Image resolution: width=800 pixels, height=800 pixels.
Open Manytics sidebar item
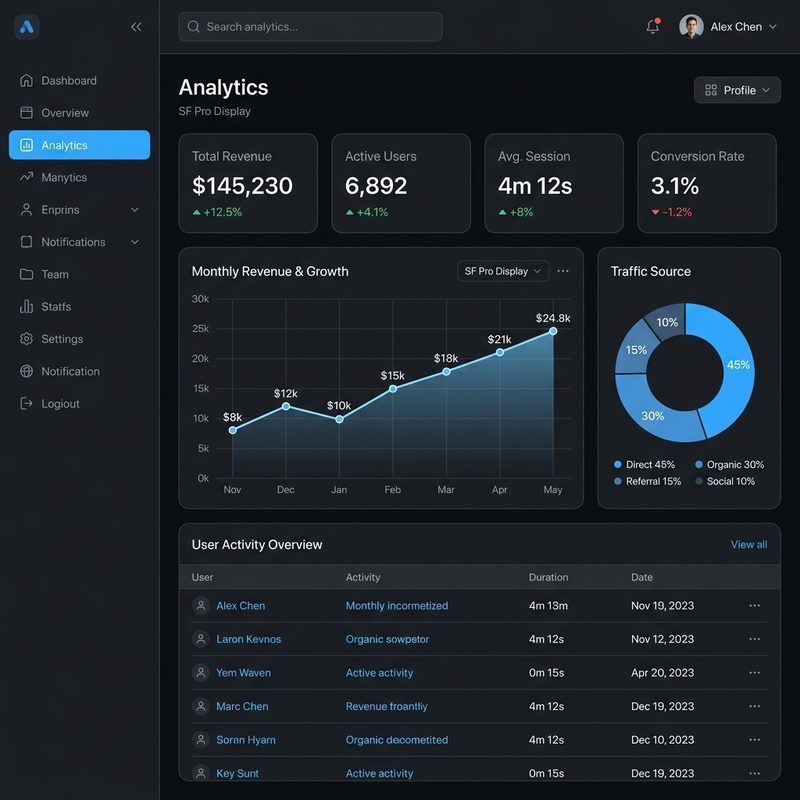(x=80, y=178)
